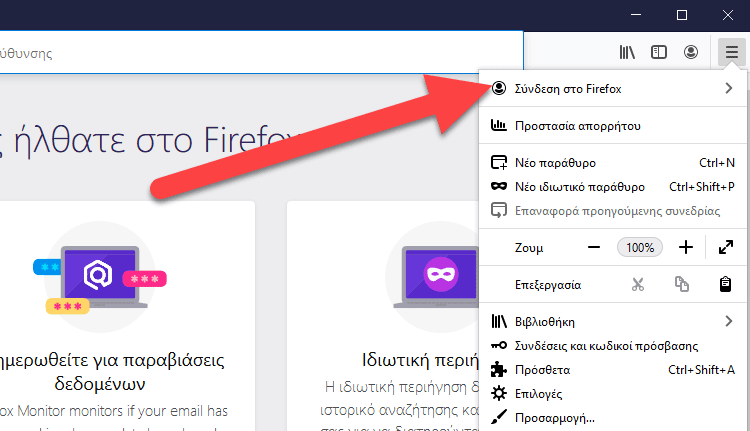Click the private window mask icon
Viewport: 750px width, 431px height.
pos(499,186)
